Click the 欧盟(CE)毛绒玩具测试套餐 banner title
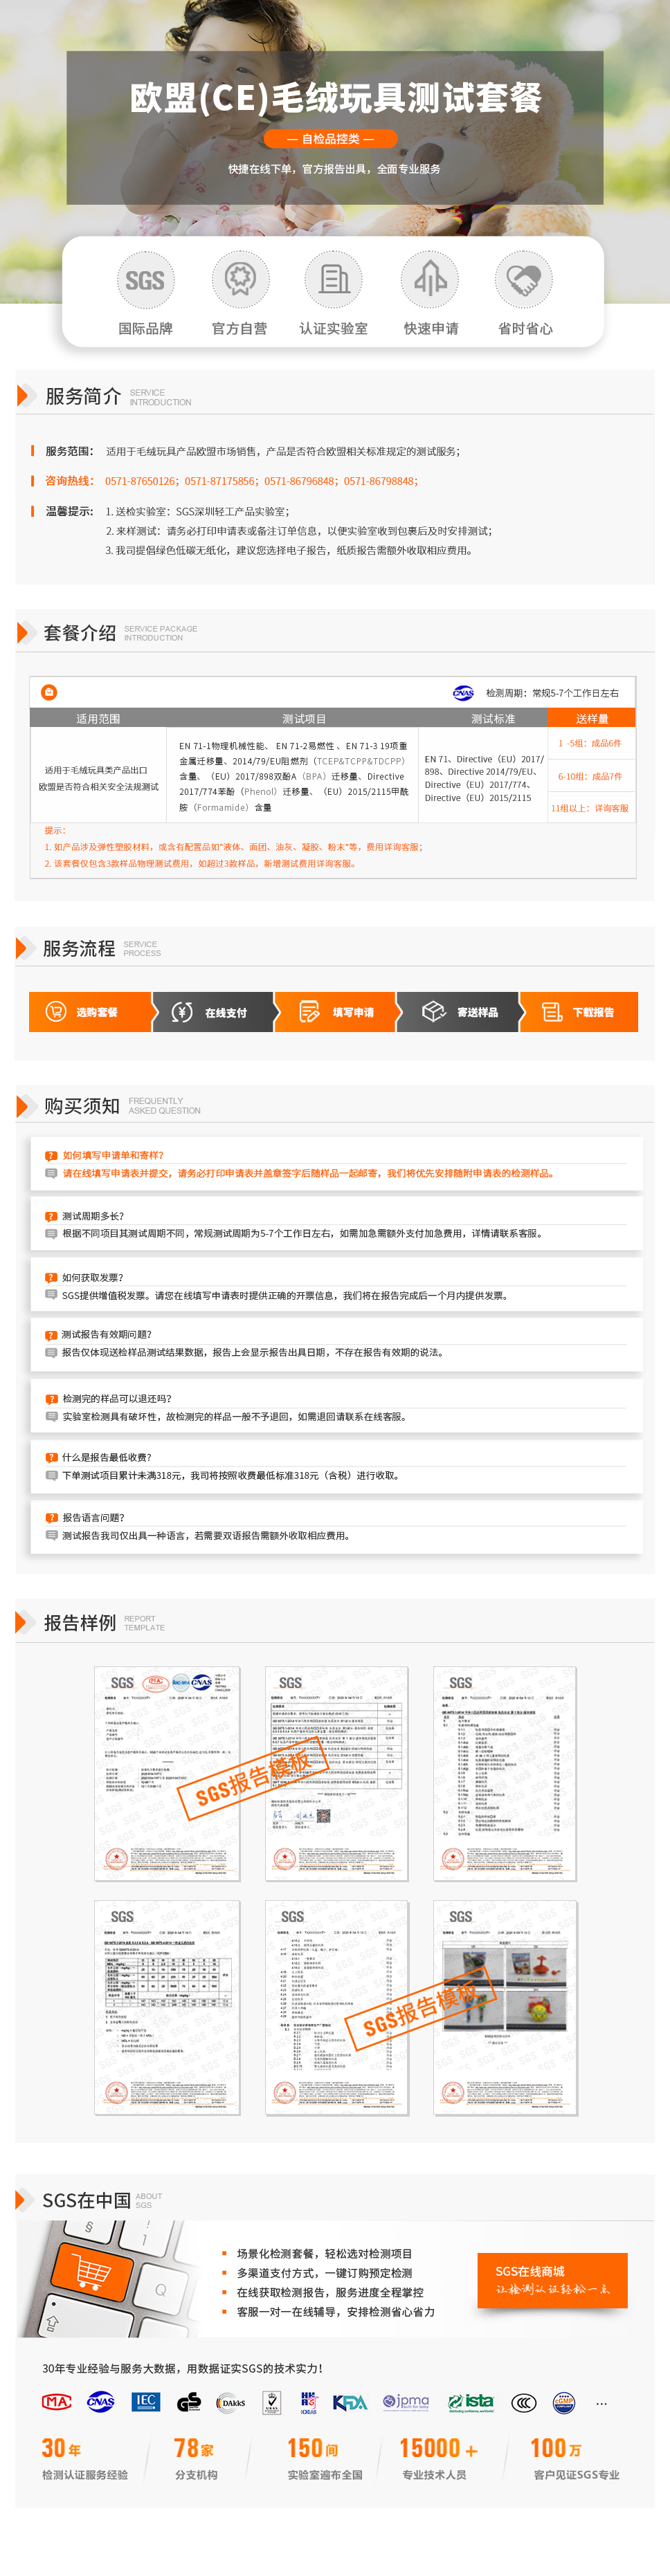The width and height of the screenshot is (670, 2576). point(336,98)
